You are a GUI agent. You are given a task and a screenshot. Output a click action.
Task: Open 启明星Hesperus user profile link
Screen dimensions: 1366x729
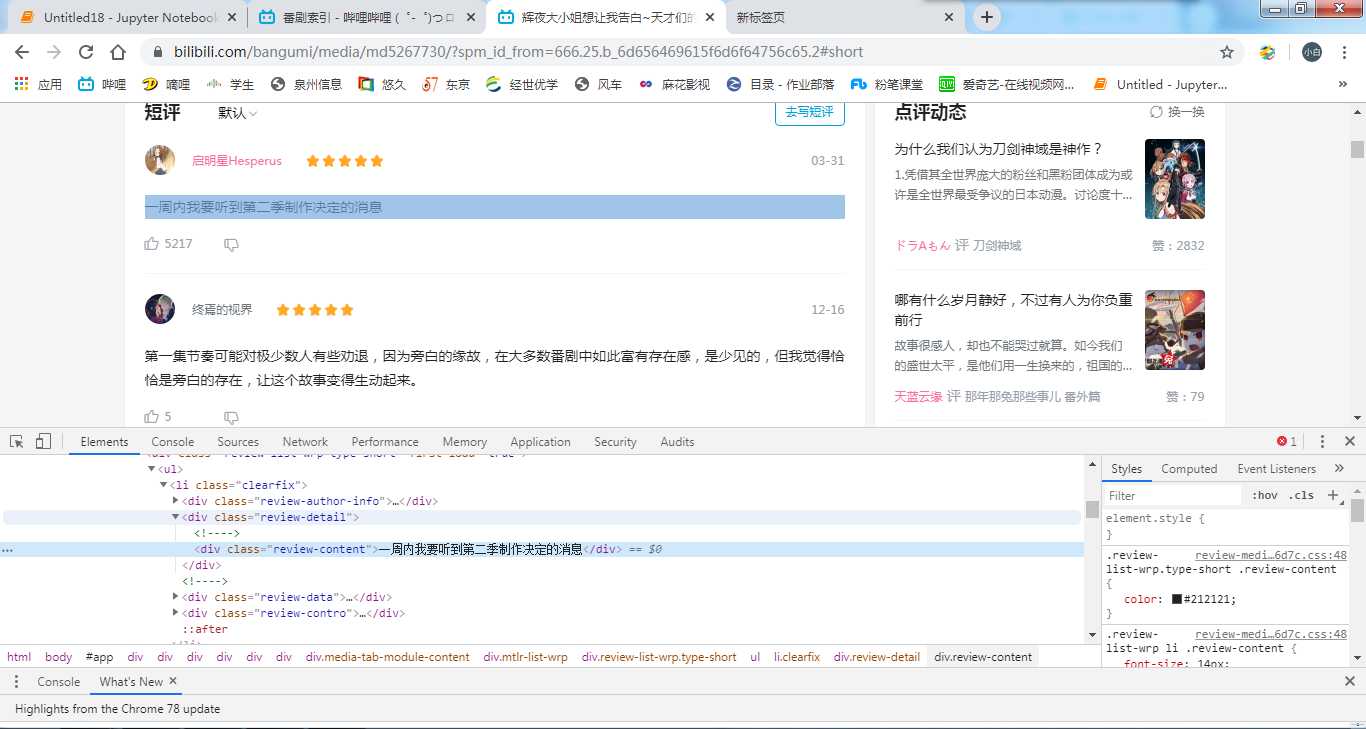(x=237, y=160)
